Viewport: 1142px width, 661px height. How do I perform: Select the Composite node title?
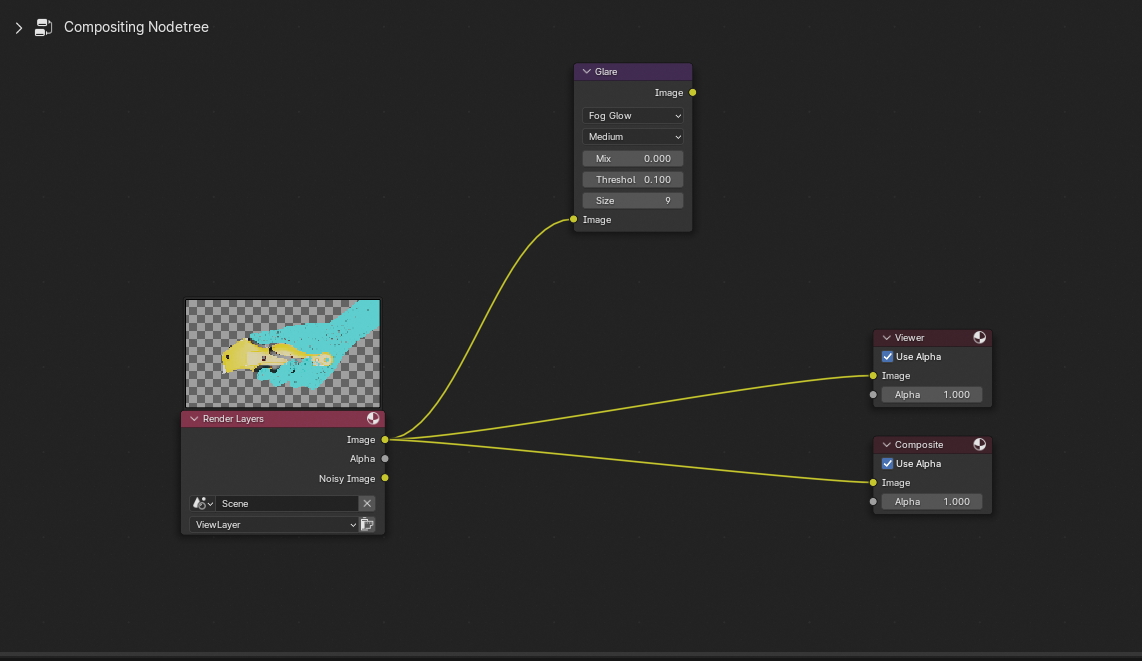coord(919,445)
